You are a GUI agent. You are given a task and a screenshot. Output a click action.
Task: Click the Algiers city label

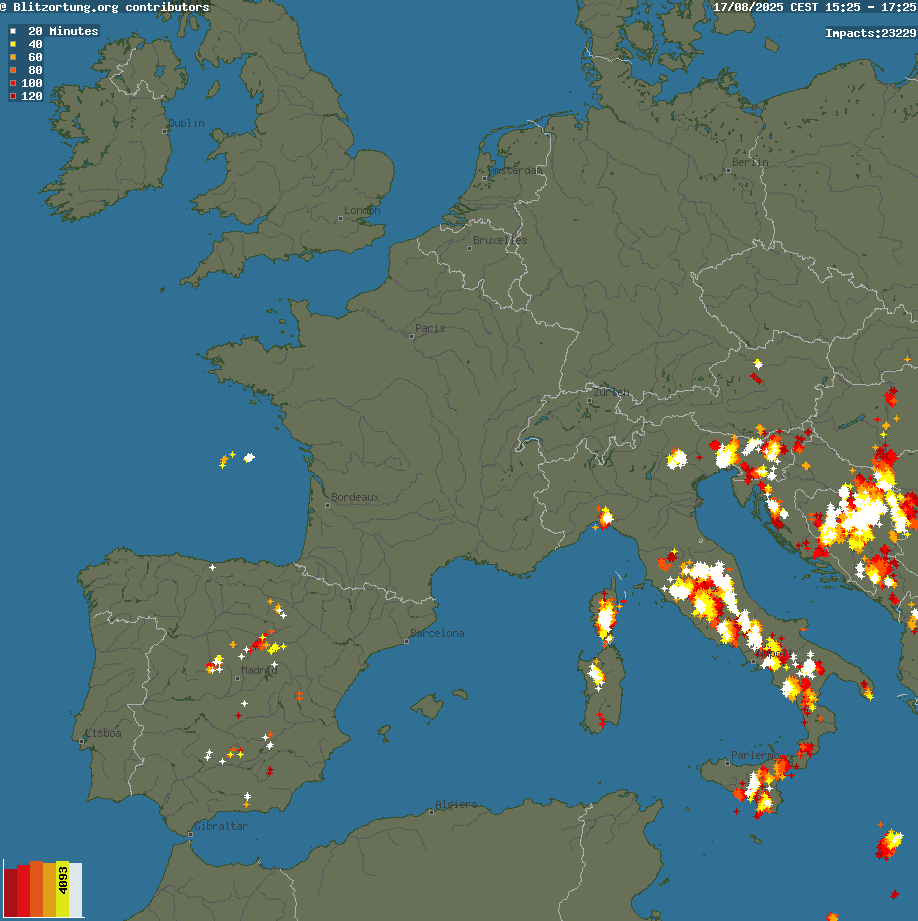[456, 804]
